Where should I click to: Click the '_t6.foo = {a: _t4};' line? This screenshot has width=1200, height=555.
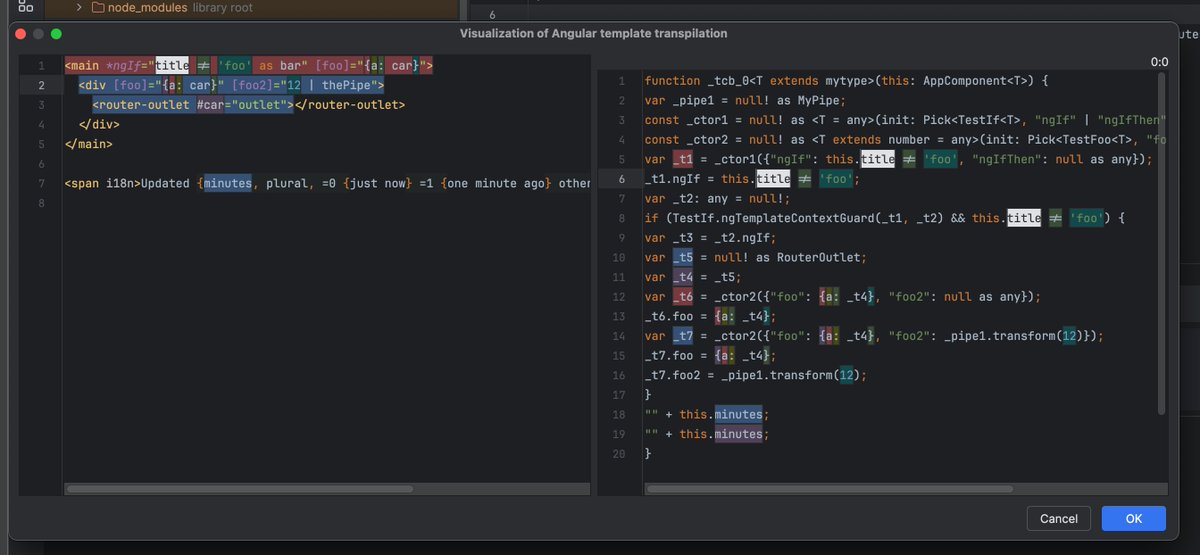[x=710, y=316]
